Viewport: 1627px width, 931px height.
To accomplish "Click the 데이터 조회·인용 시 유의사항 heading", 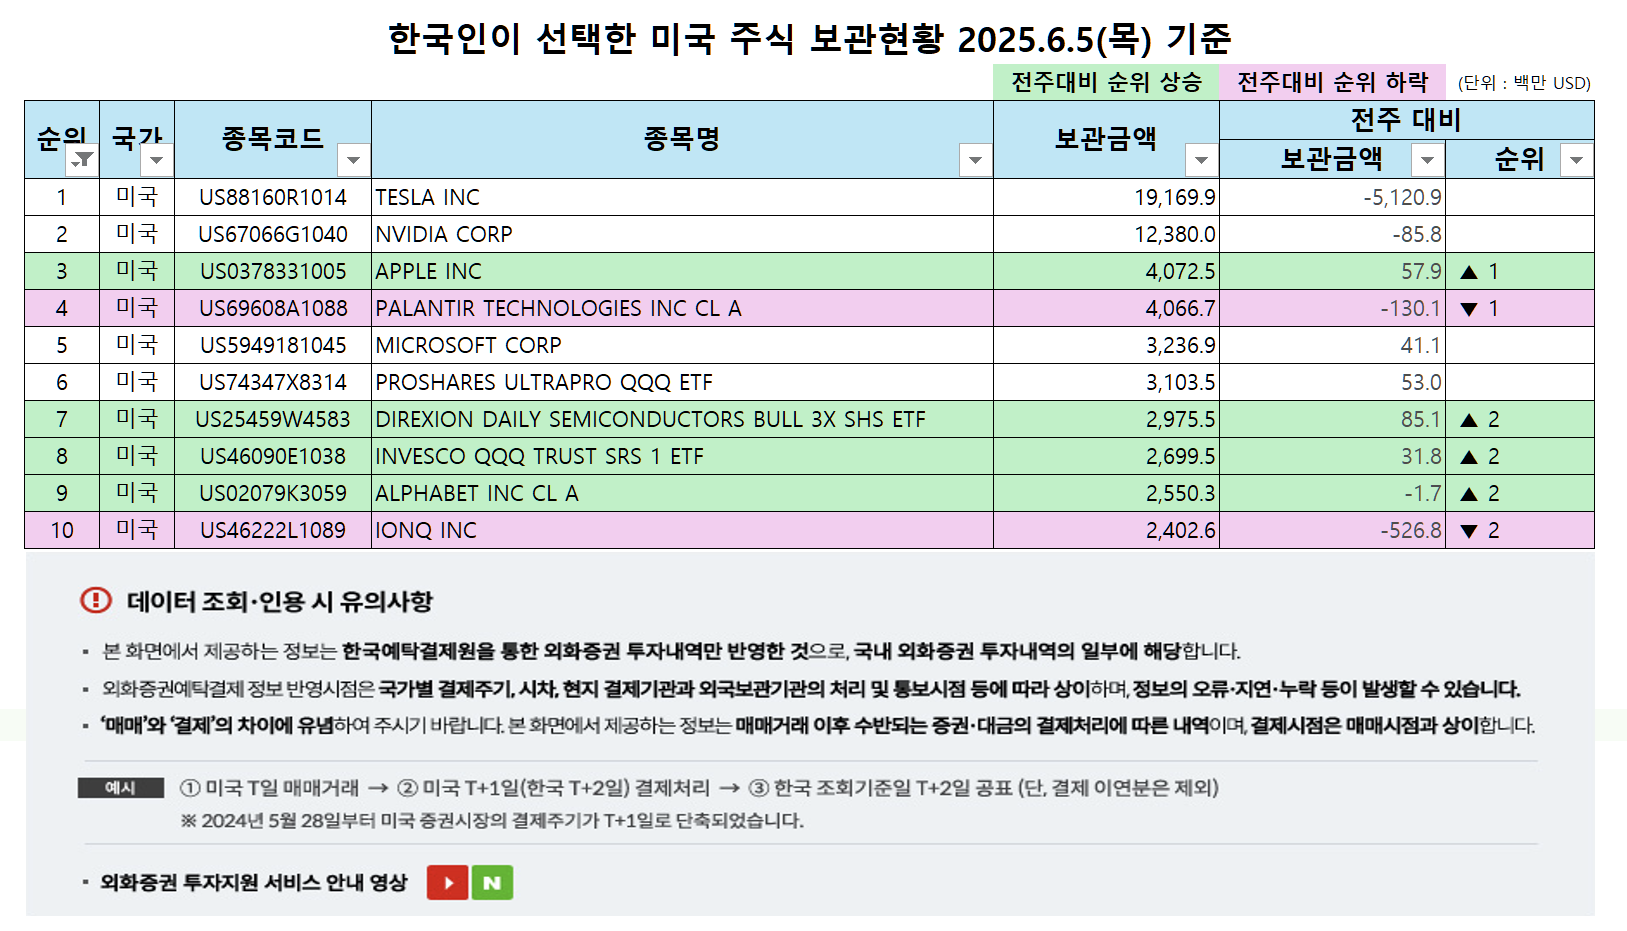I will coord(280,601).
